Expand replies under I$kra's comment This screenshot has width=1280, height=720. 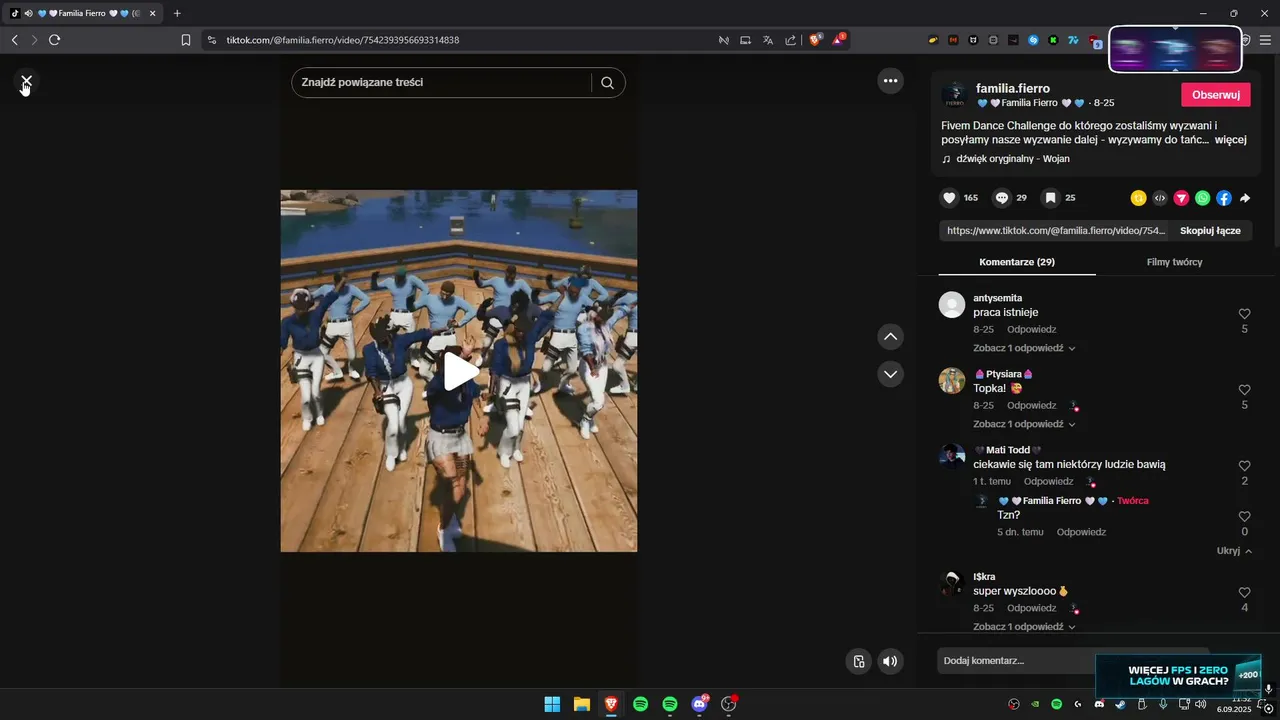(x=1024, y=627)
